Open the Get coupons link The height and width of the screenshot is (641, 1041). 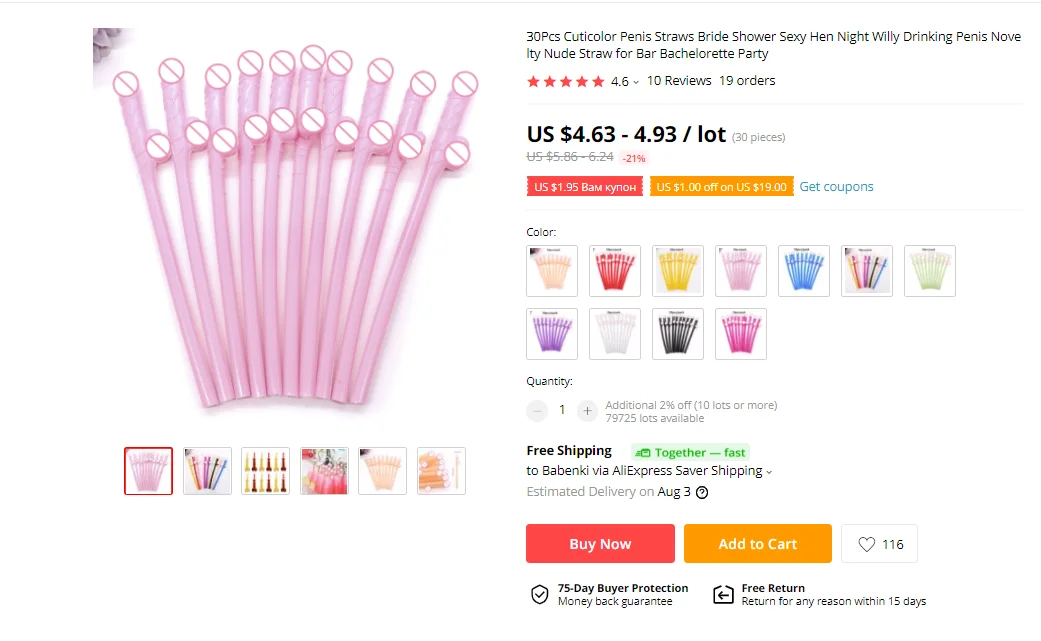pos(836,187)
